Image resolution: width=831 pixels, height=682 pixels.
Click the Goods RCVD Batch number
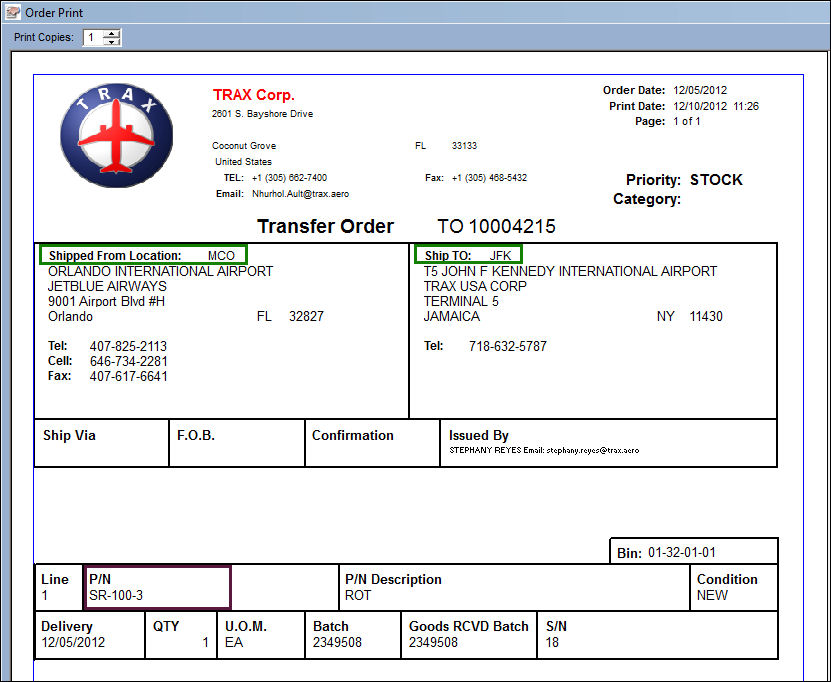(433, 642)
